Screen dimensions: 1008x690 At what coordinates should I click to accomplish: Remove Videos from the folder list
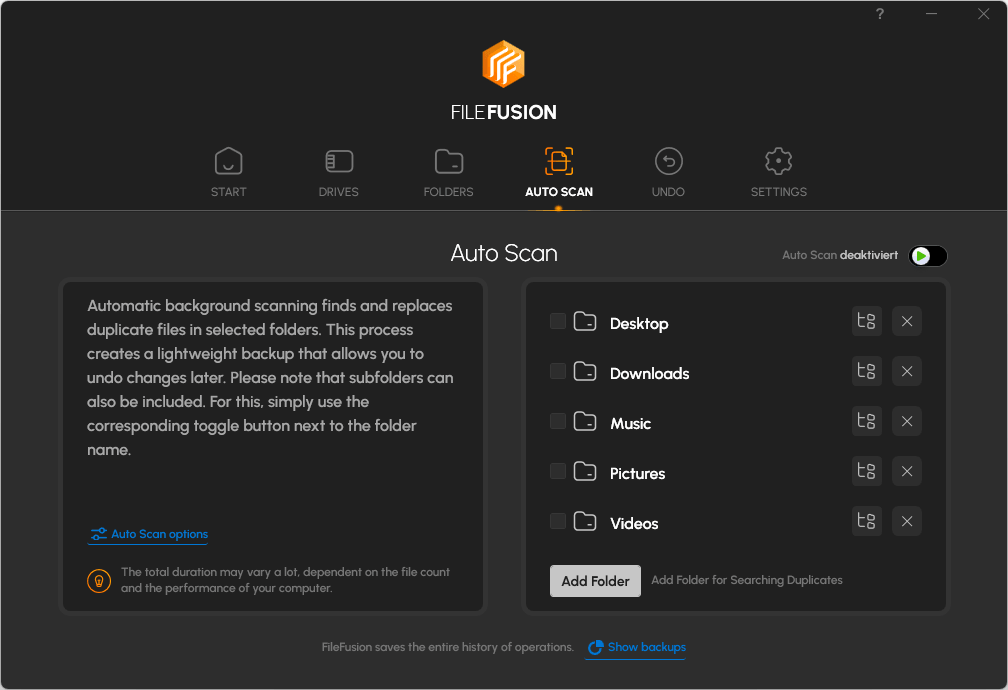(x=906, y=521)
